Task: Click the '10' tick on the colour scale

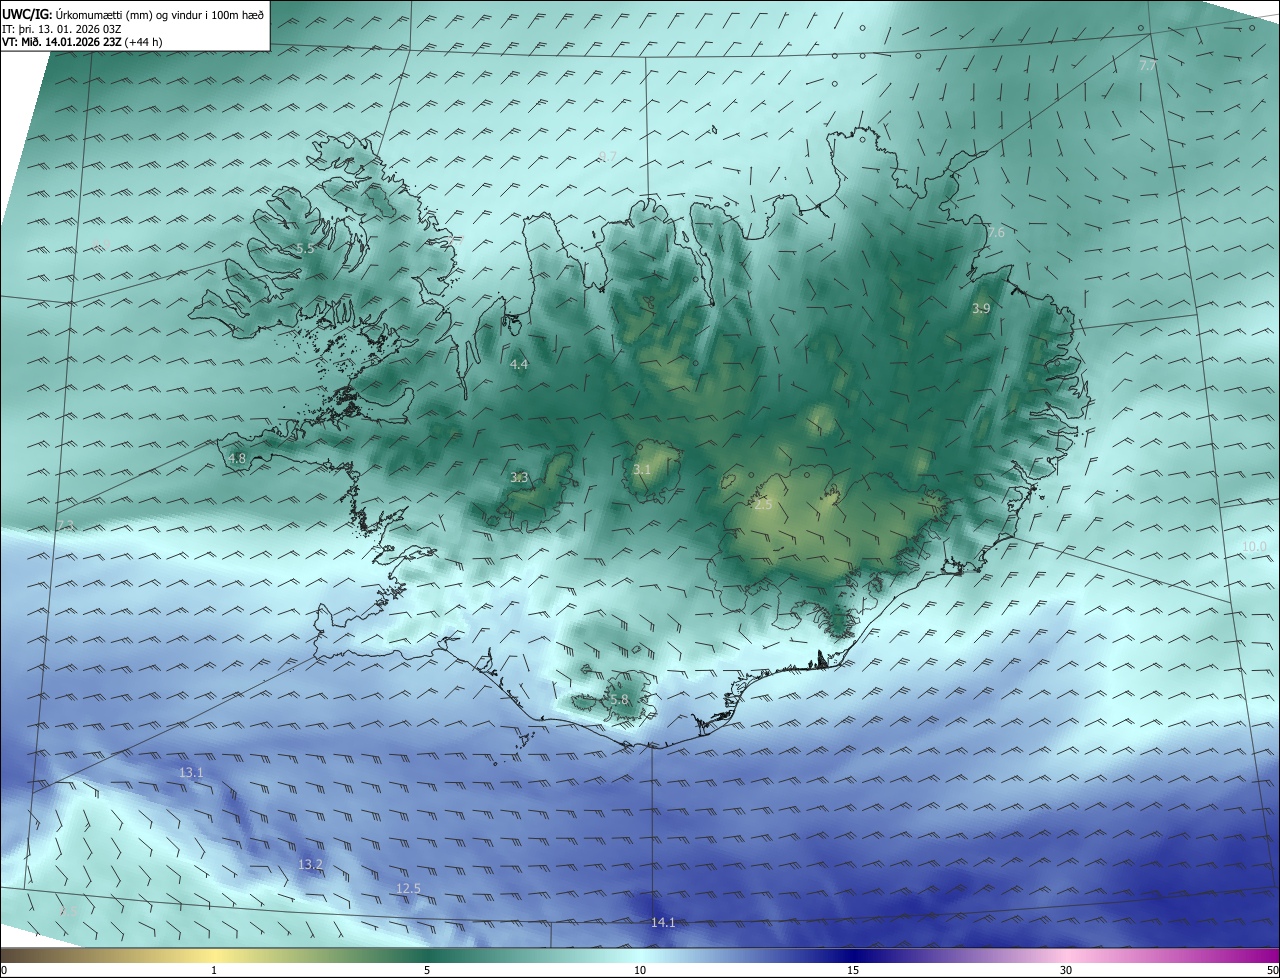Action: [x=640, y=970]
